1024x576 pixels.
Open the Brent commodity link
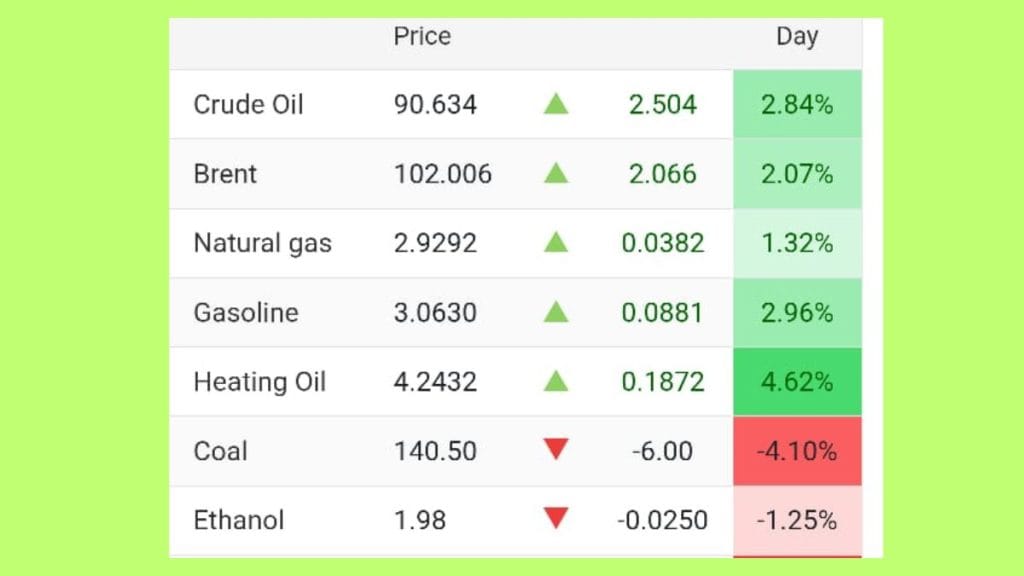point(225,174)
